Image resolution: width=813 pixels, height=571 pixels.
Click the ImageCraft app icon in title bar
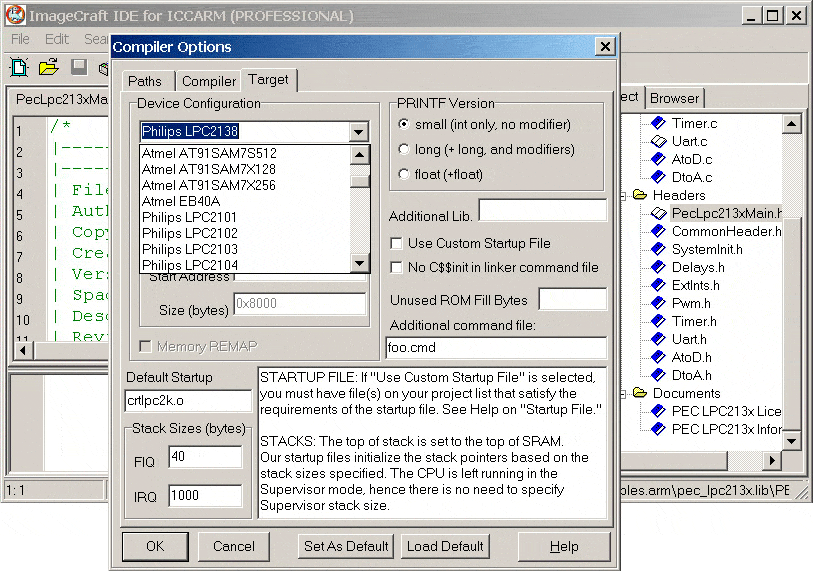point(15,15)
